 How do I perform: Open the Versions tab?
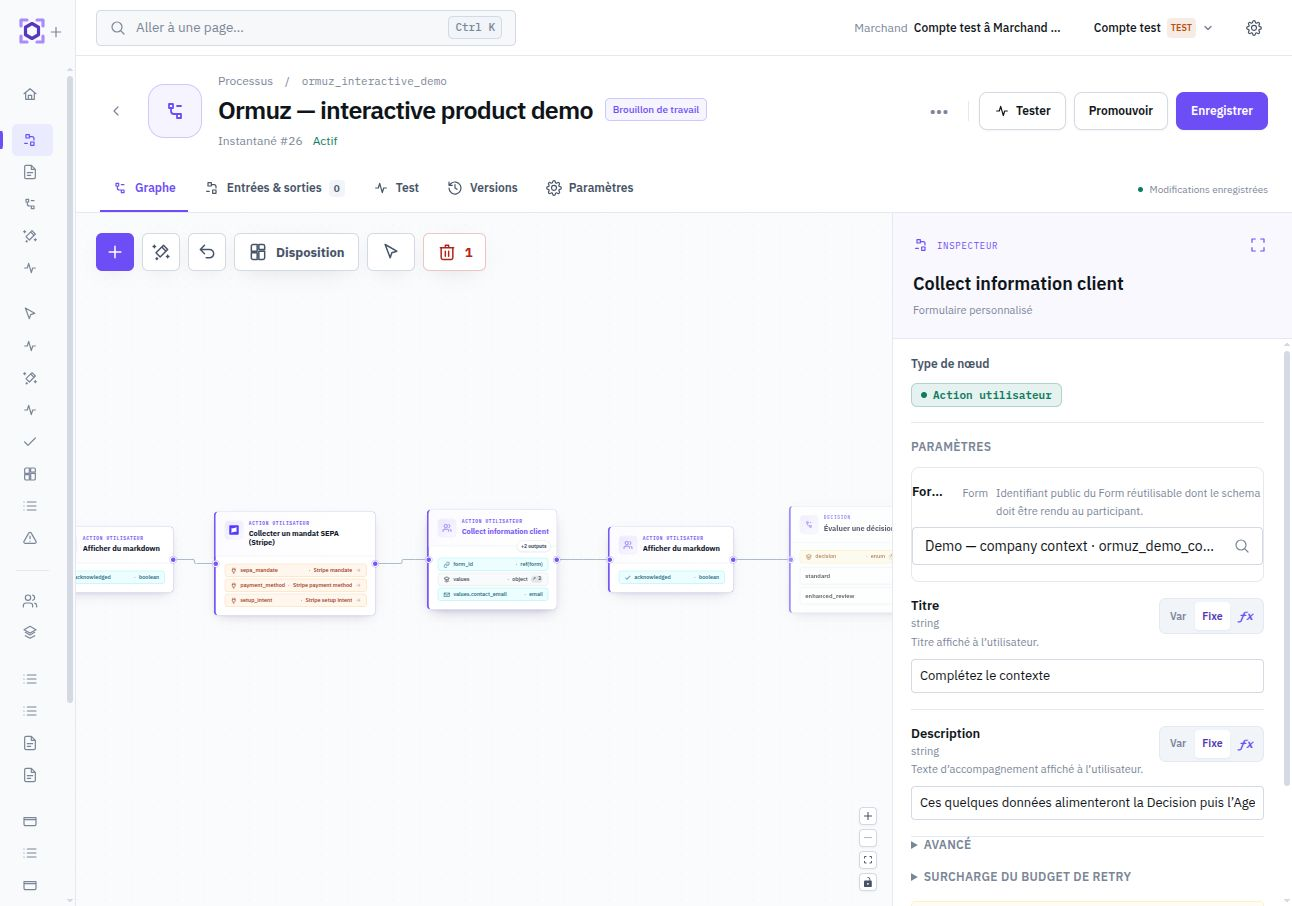[x=482, y=188]
